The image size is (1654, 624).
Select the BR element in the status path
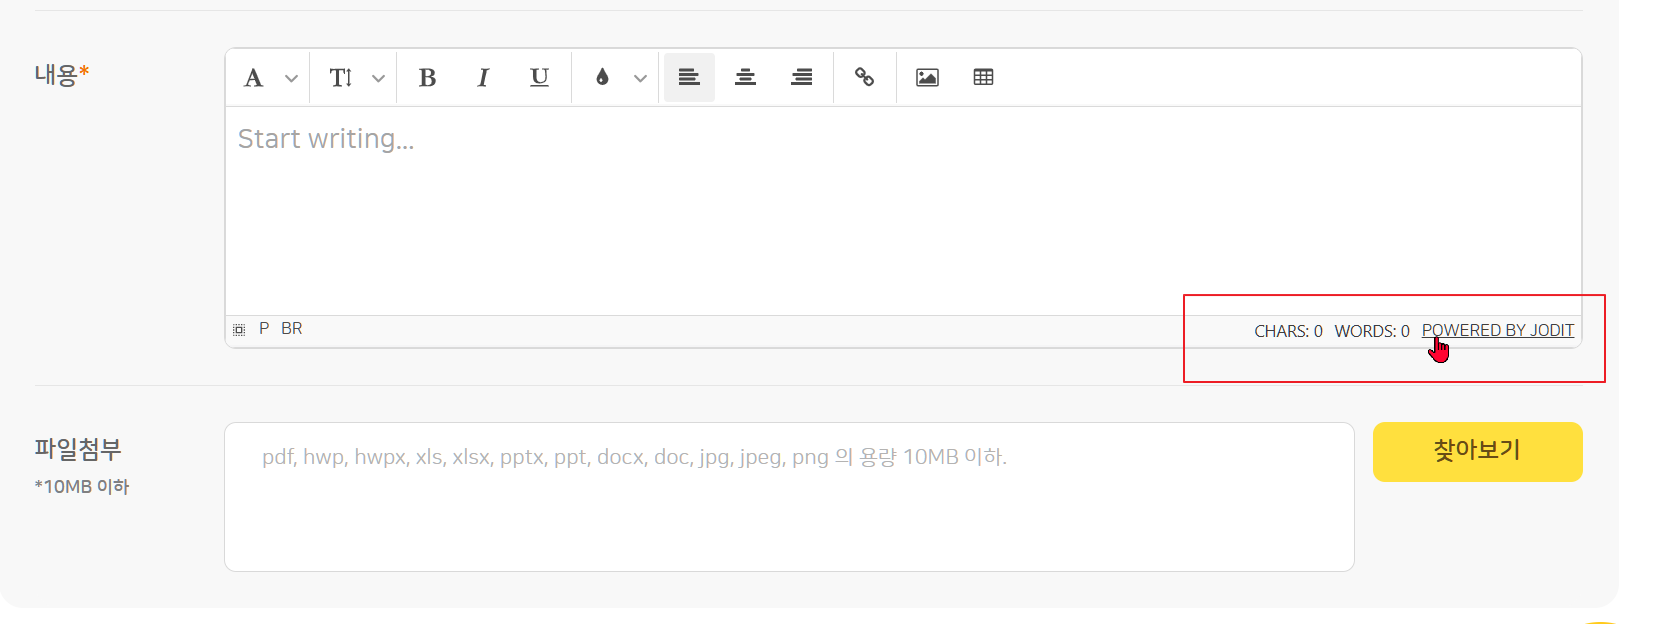pyautogui.click(x=291, y=328)
